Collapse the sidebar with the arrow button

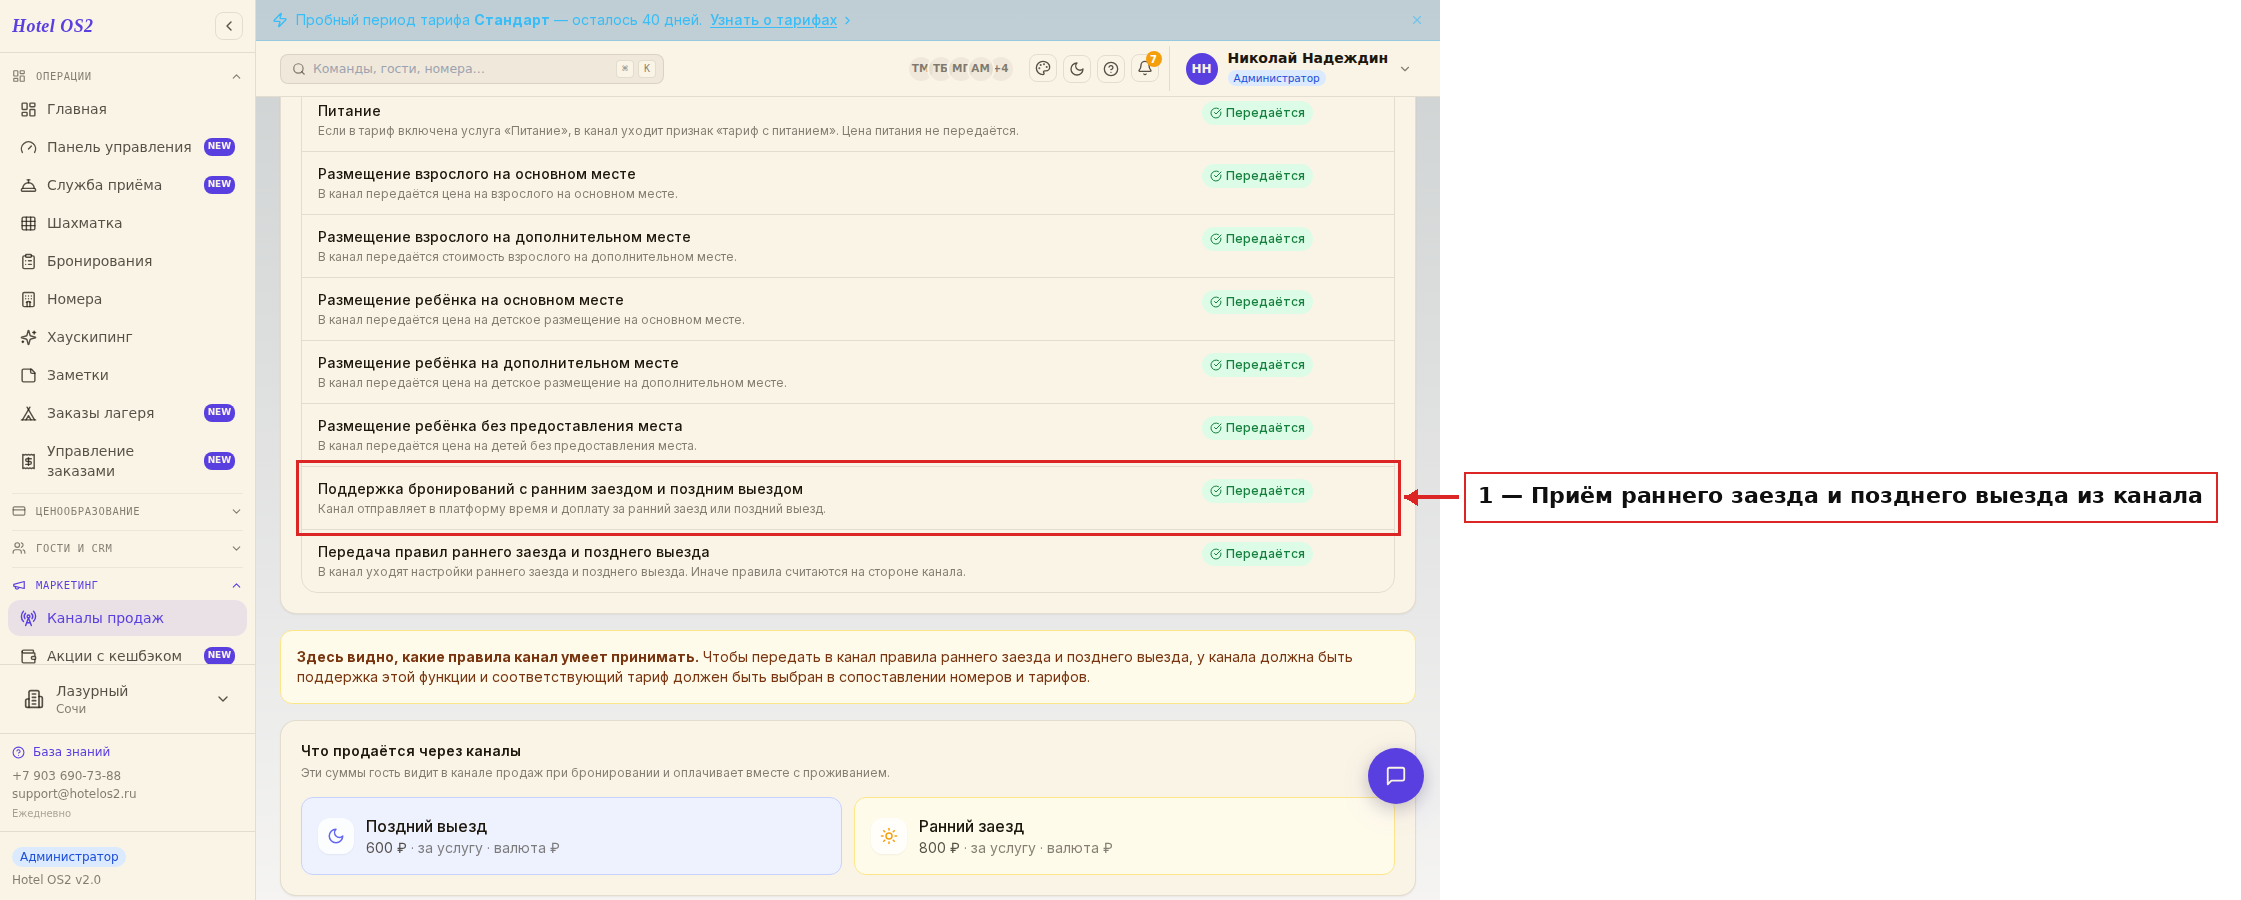(229, 26)
